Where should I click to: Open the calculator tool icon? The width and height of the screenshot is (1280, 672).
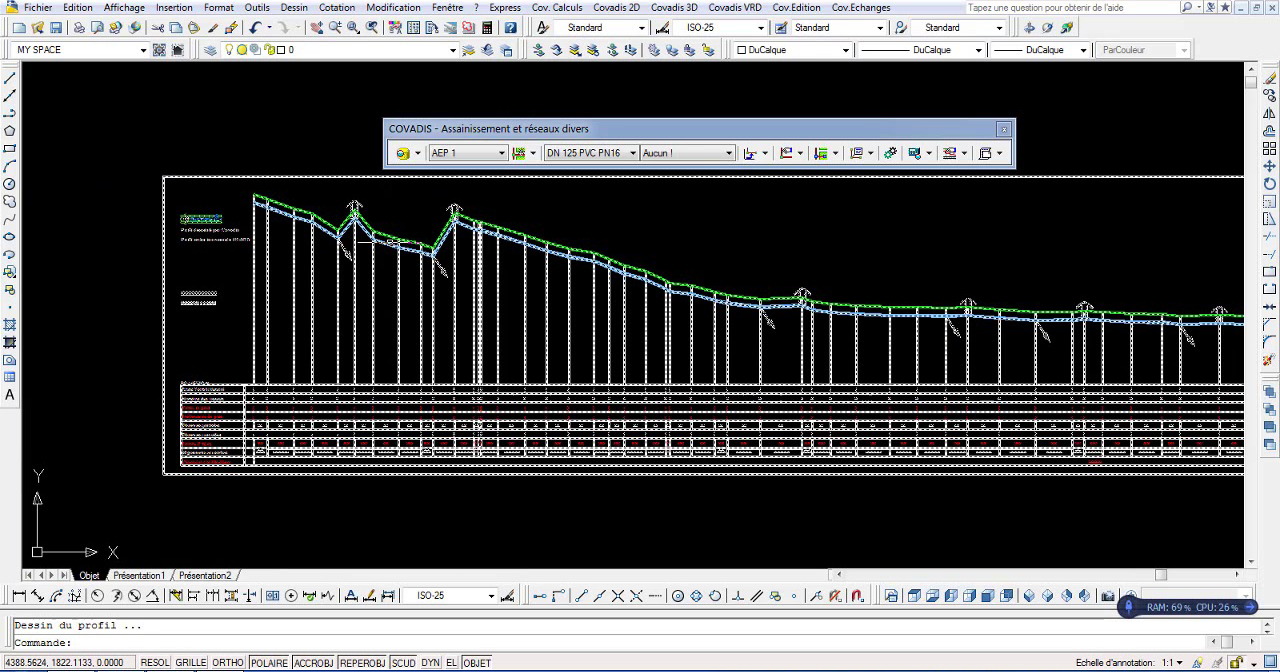[487, 28]
